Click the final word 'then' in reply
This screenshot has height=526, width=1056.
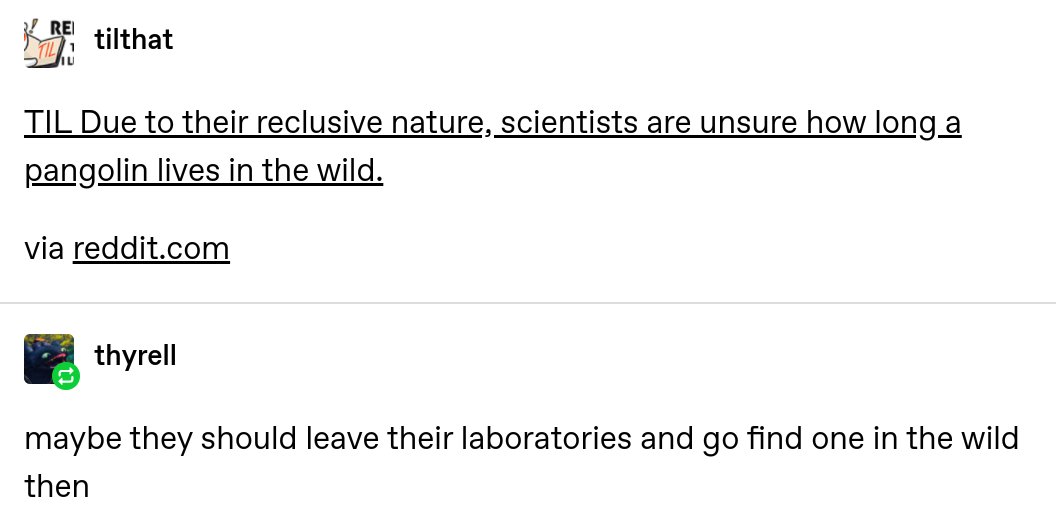click(56, 487)
